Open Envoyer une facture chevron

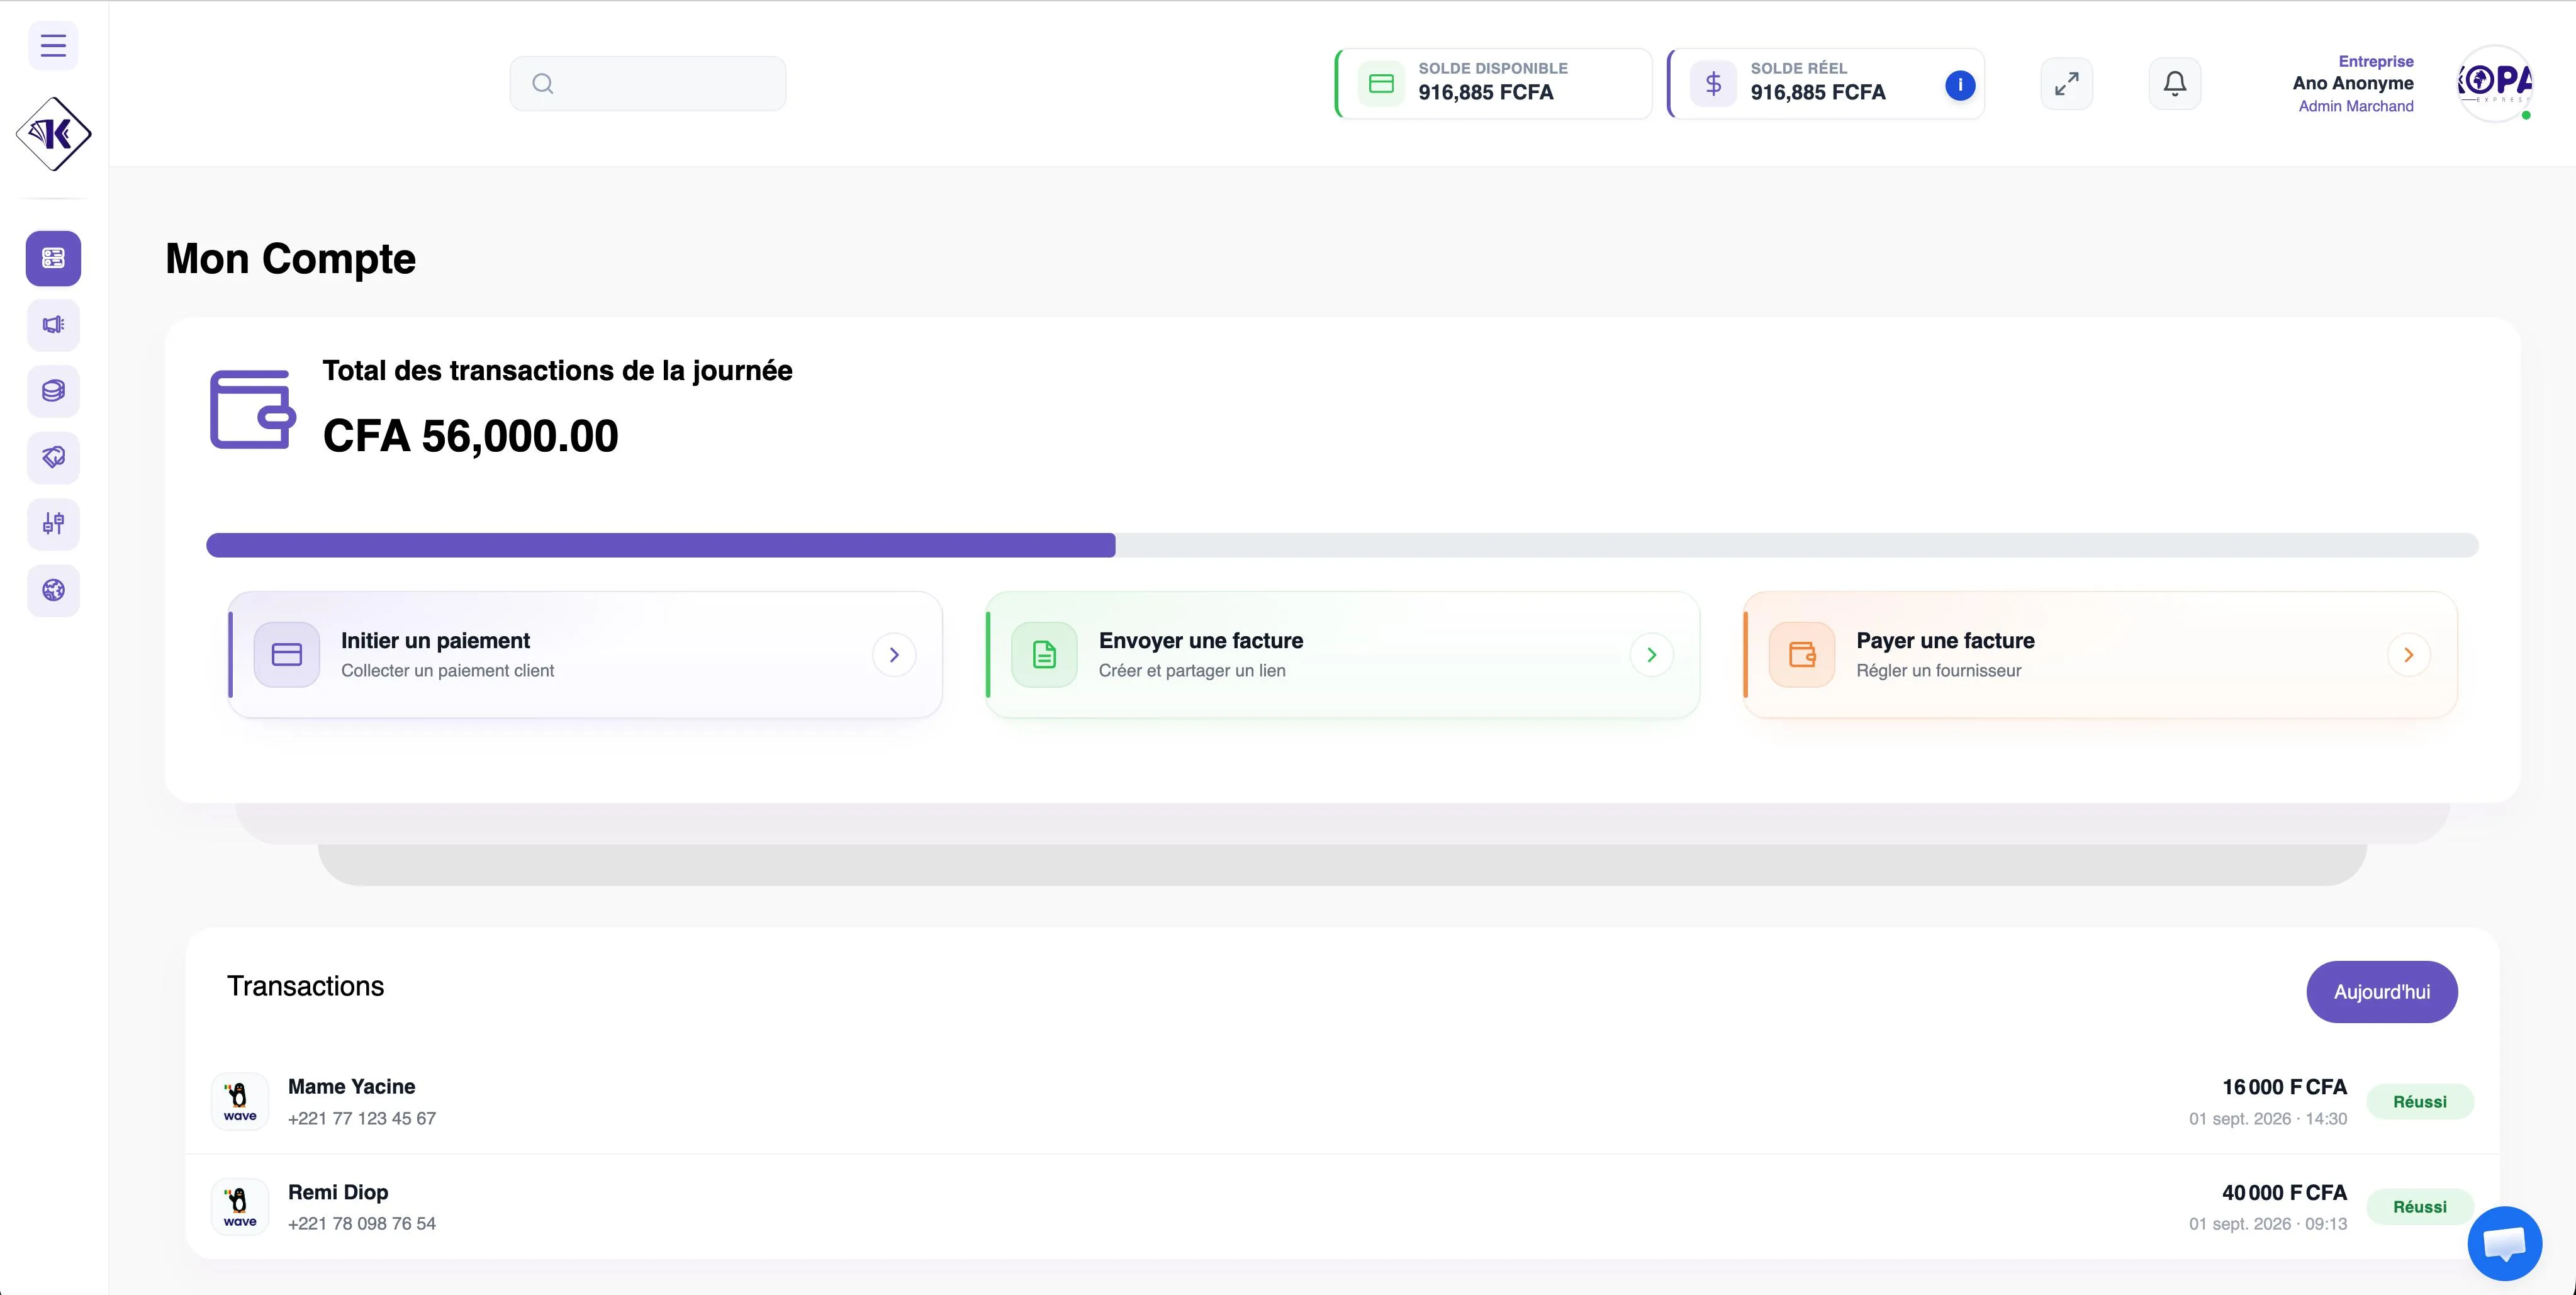coord(1652,655)
